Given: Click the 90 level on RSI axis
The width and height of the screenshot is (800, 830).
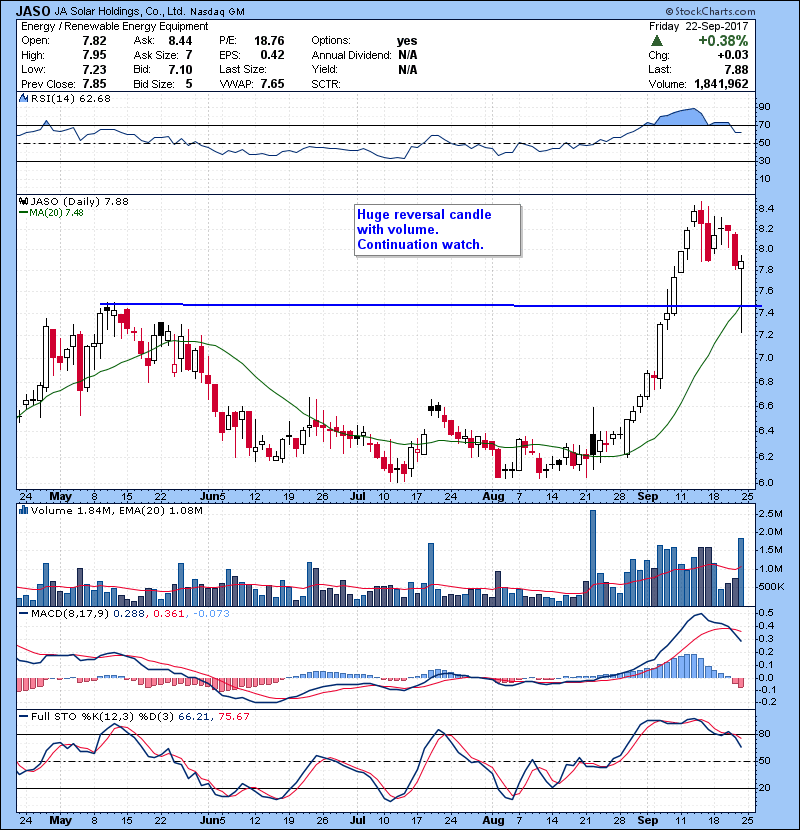Looking at the screenshot, I should click(765, 107).
